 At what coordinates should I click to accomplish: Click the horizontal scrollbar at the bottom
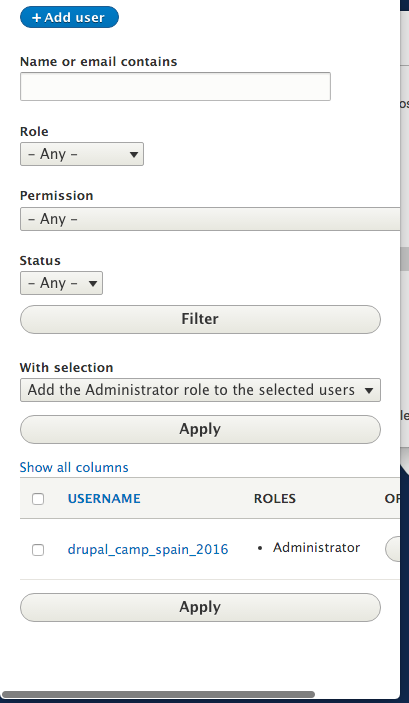click(x=158, y=694)
